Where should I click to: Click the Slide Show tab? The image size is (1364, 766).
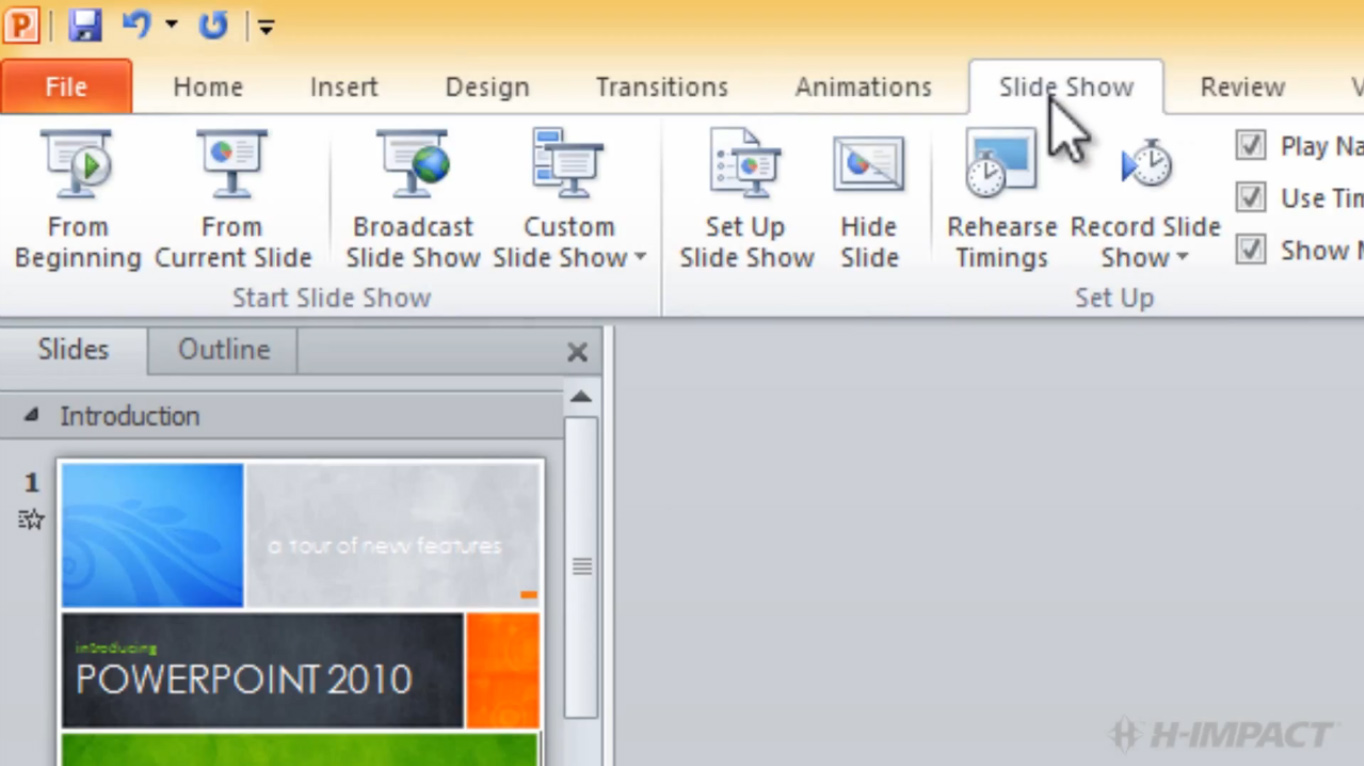[x=1066, y=87]
